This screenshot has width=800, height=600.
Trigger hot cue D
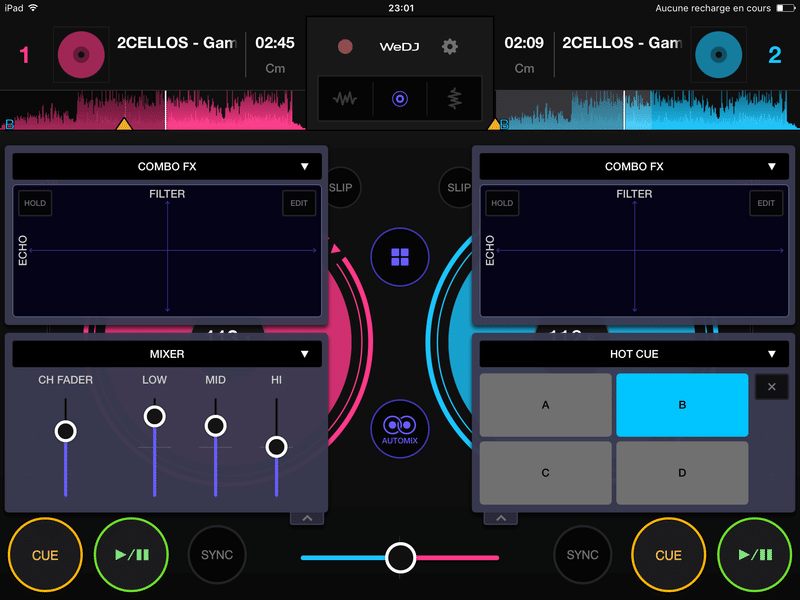[682, 473]
